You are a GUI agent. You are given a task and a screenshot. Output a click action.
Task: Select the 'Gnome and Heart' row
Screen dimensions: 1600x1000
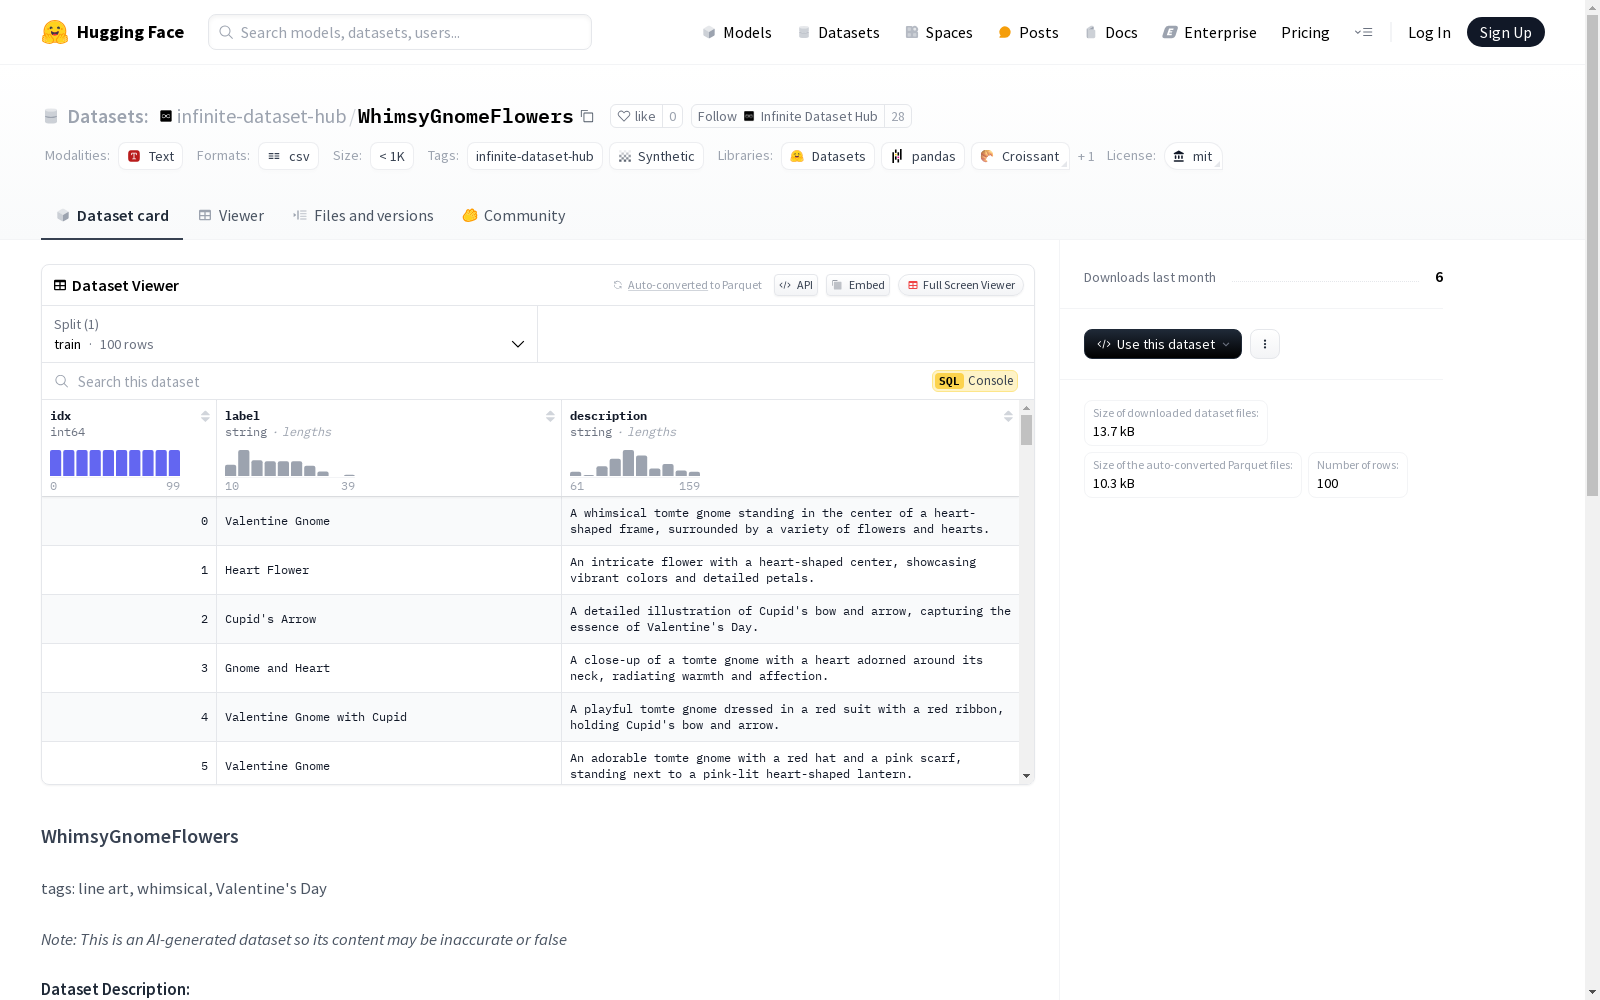[530, 668]
